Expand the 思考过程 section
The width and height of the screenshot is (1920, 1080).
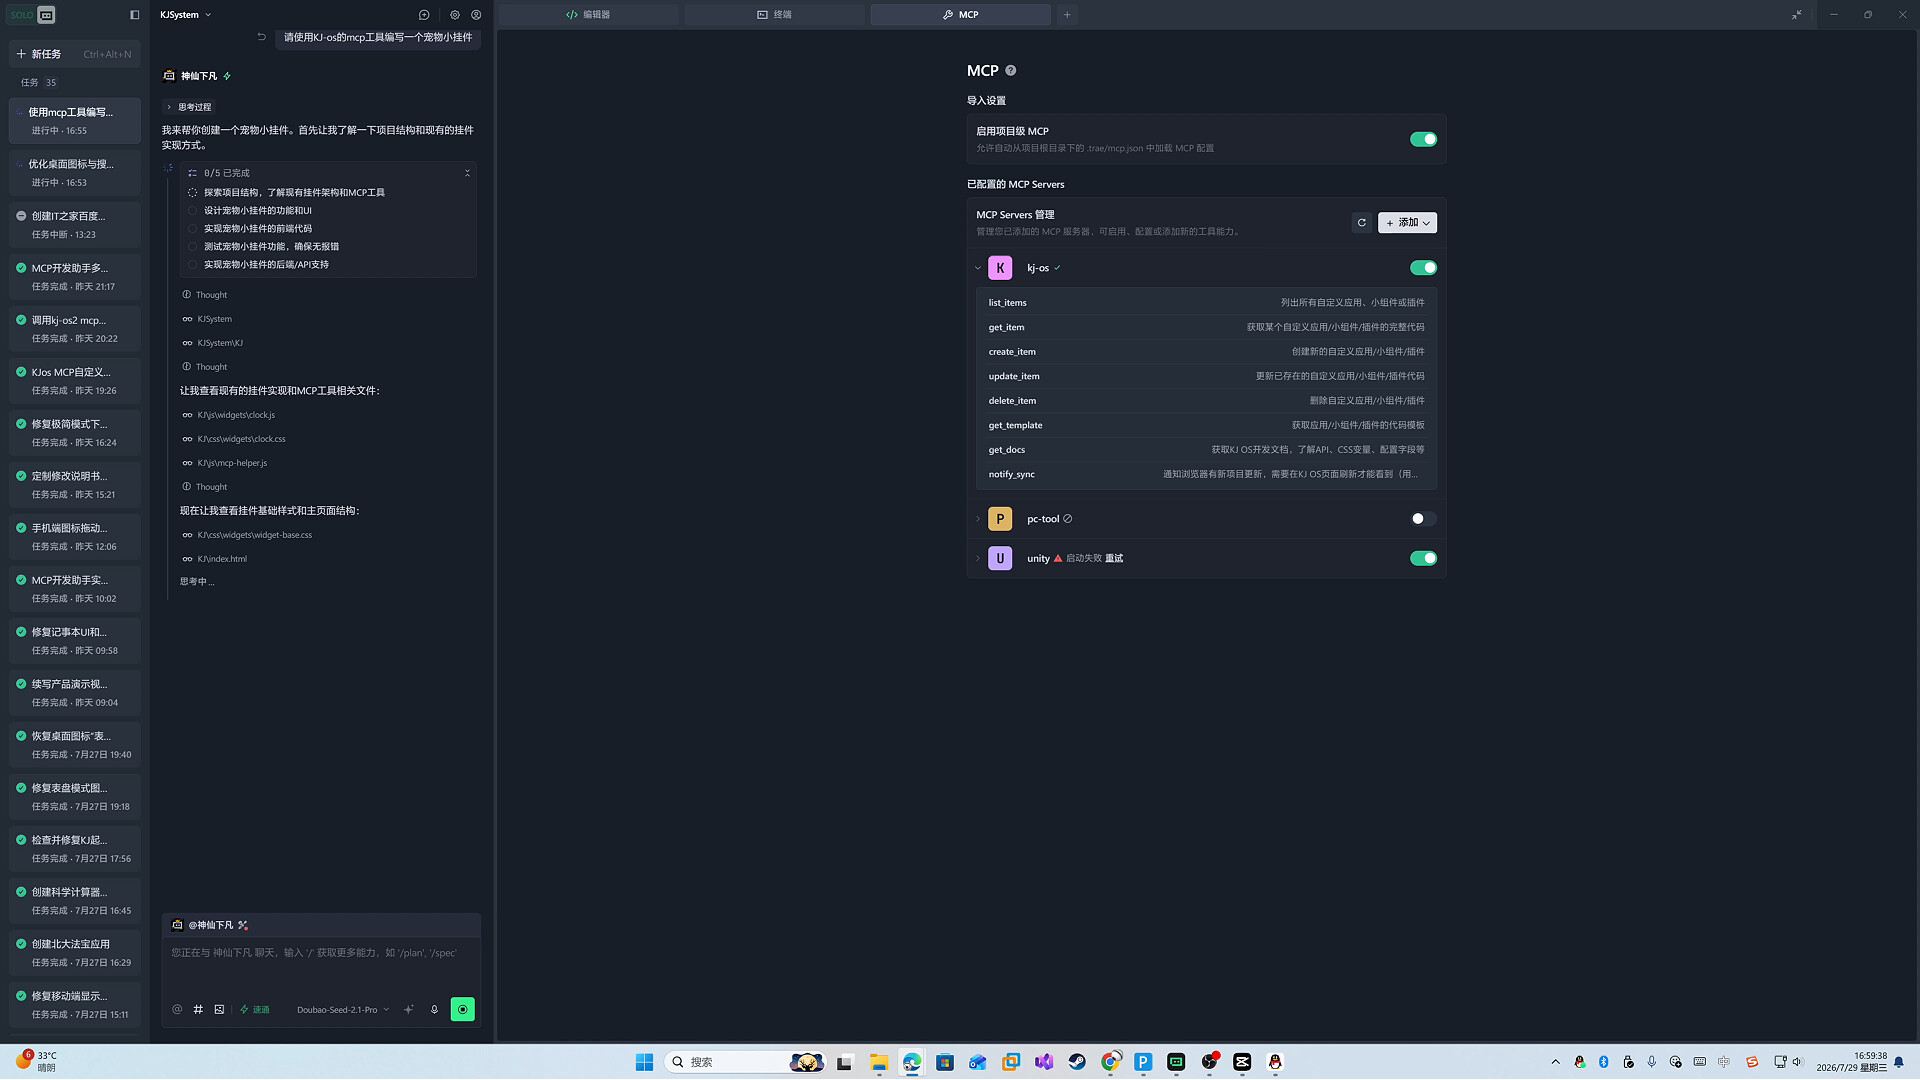[x=189, y=107]
